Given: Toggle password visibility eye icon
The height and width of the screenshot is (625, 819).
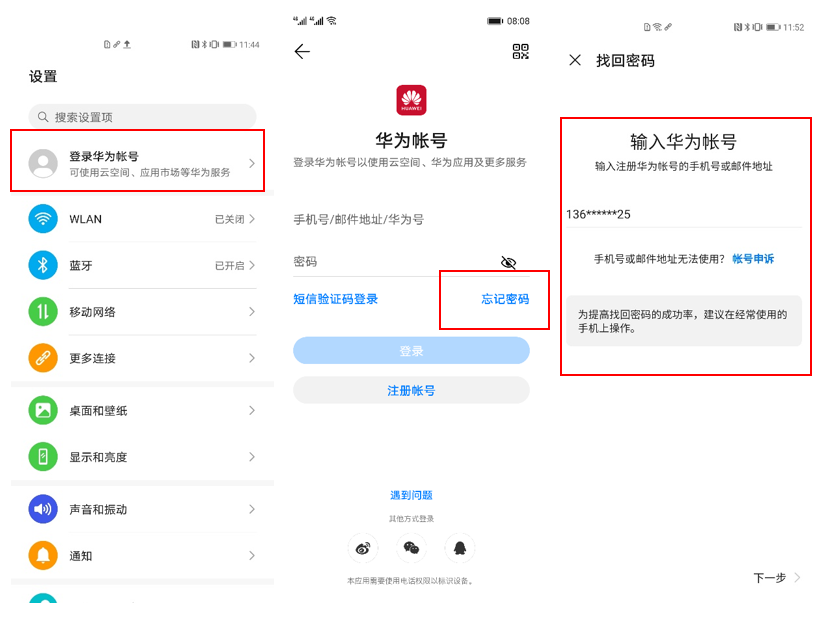Looking at the screenshot, I should pyautogui.click(x=508, y=262).
